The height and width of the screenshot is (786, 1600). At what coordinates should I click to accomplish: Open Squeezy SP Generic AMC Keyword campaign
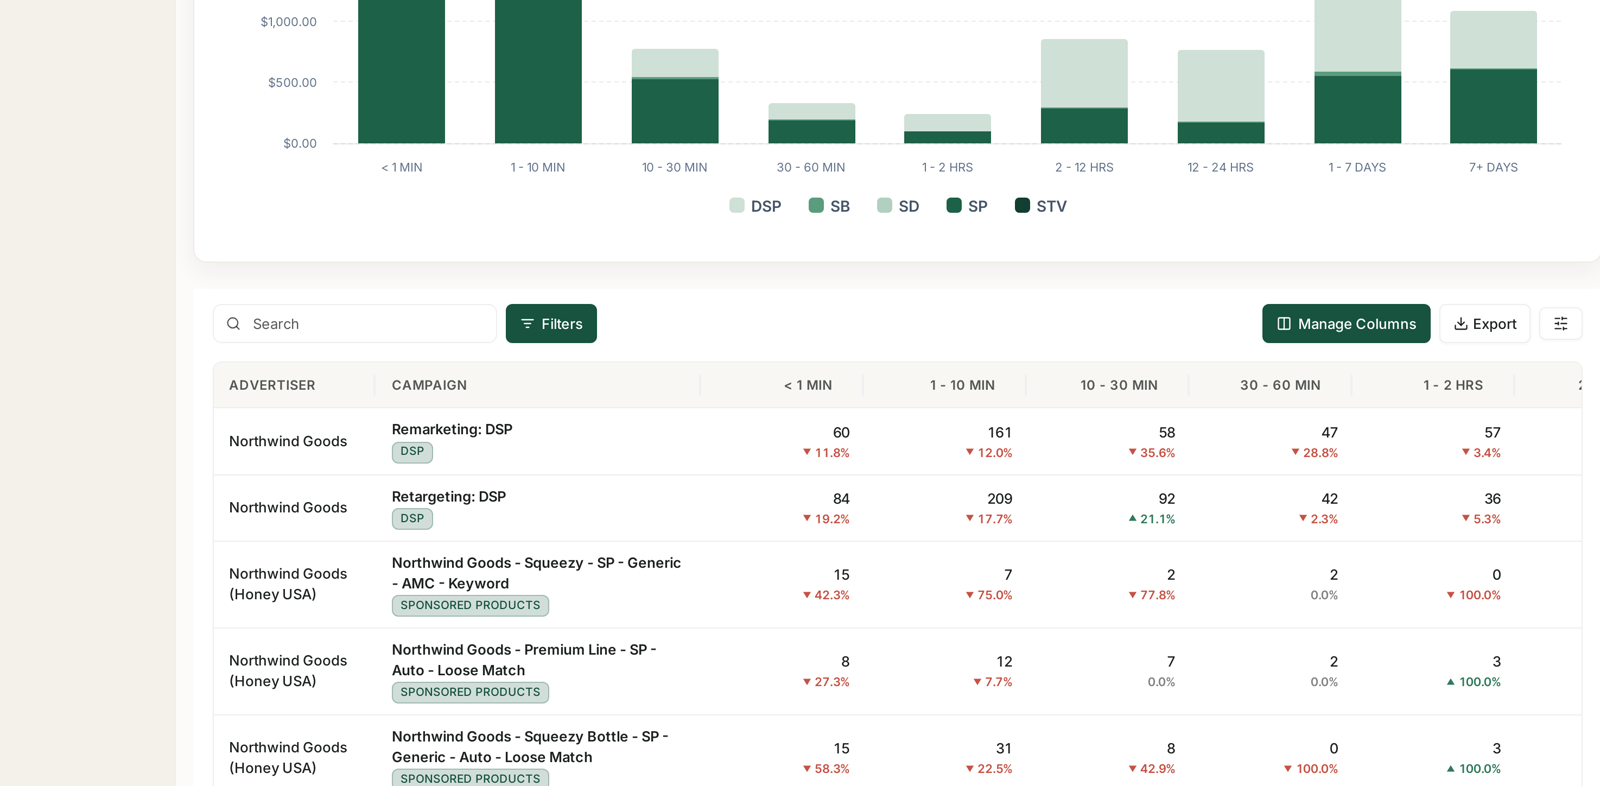pos(536,573)
